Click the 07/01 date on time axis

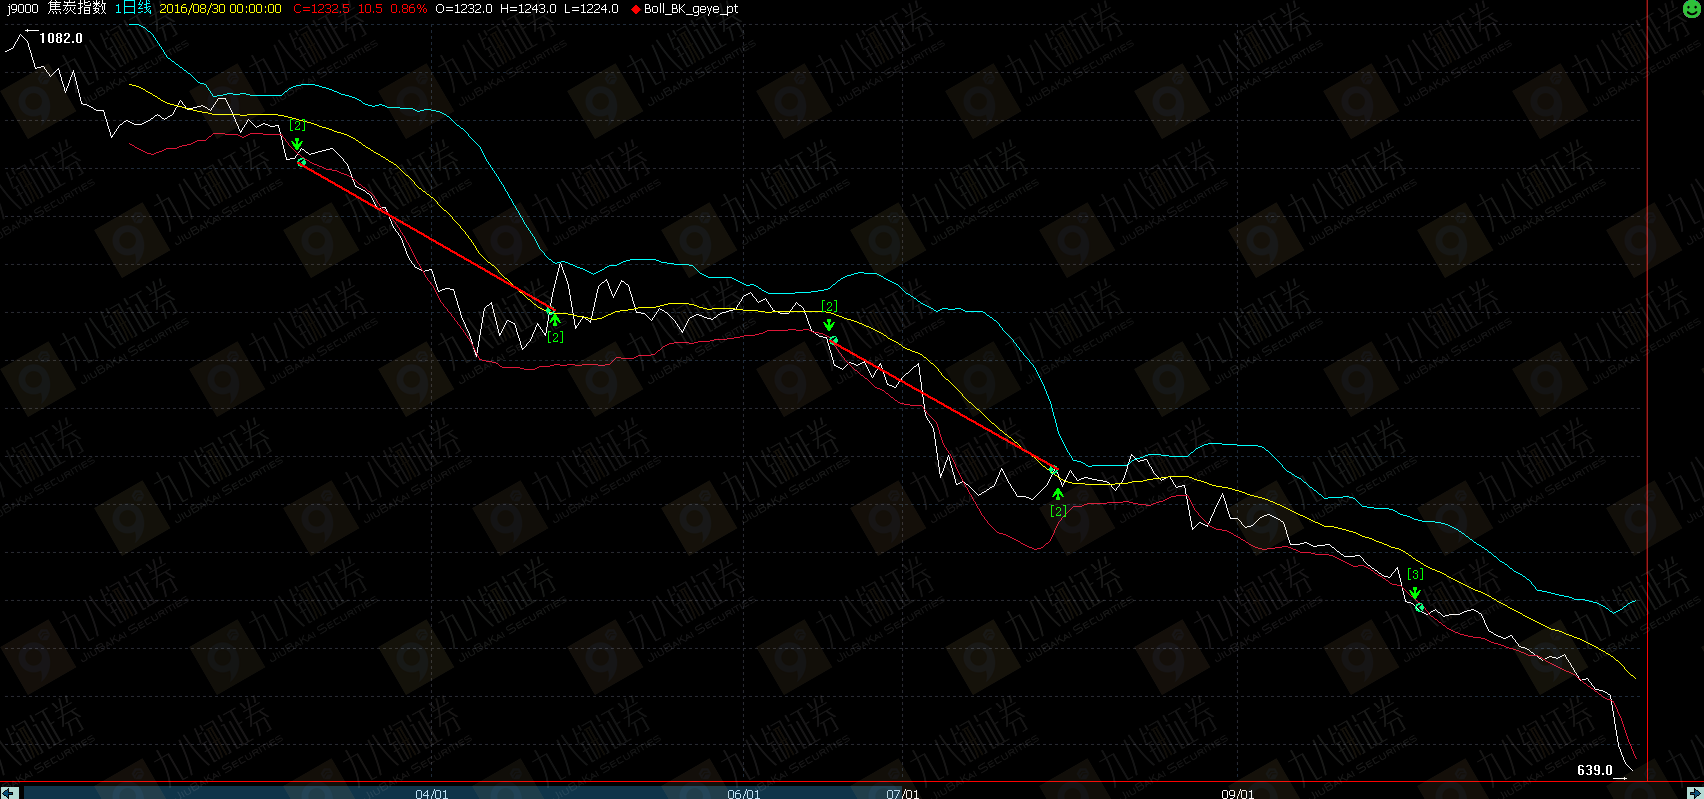pyautogui.click(x=902, y=794)
